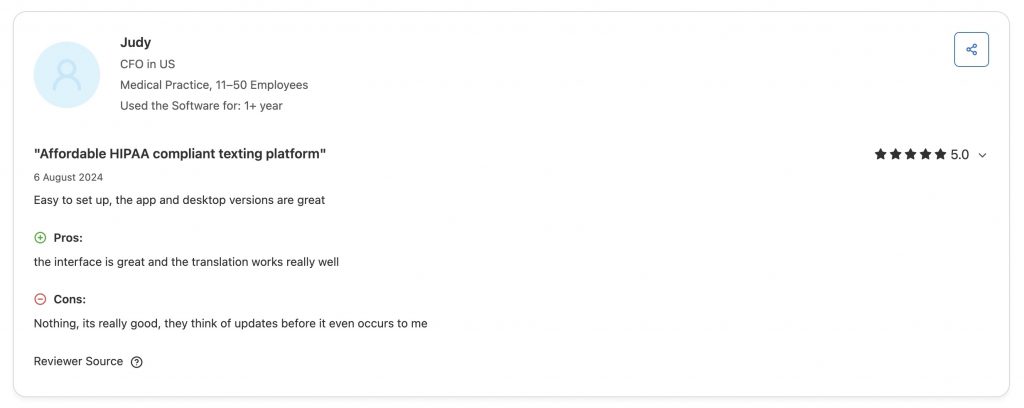Click the Reviewer Source label
This screenshot has width=1024, height=408.
tap(78, 361)
